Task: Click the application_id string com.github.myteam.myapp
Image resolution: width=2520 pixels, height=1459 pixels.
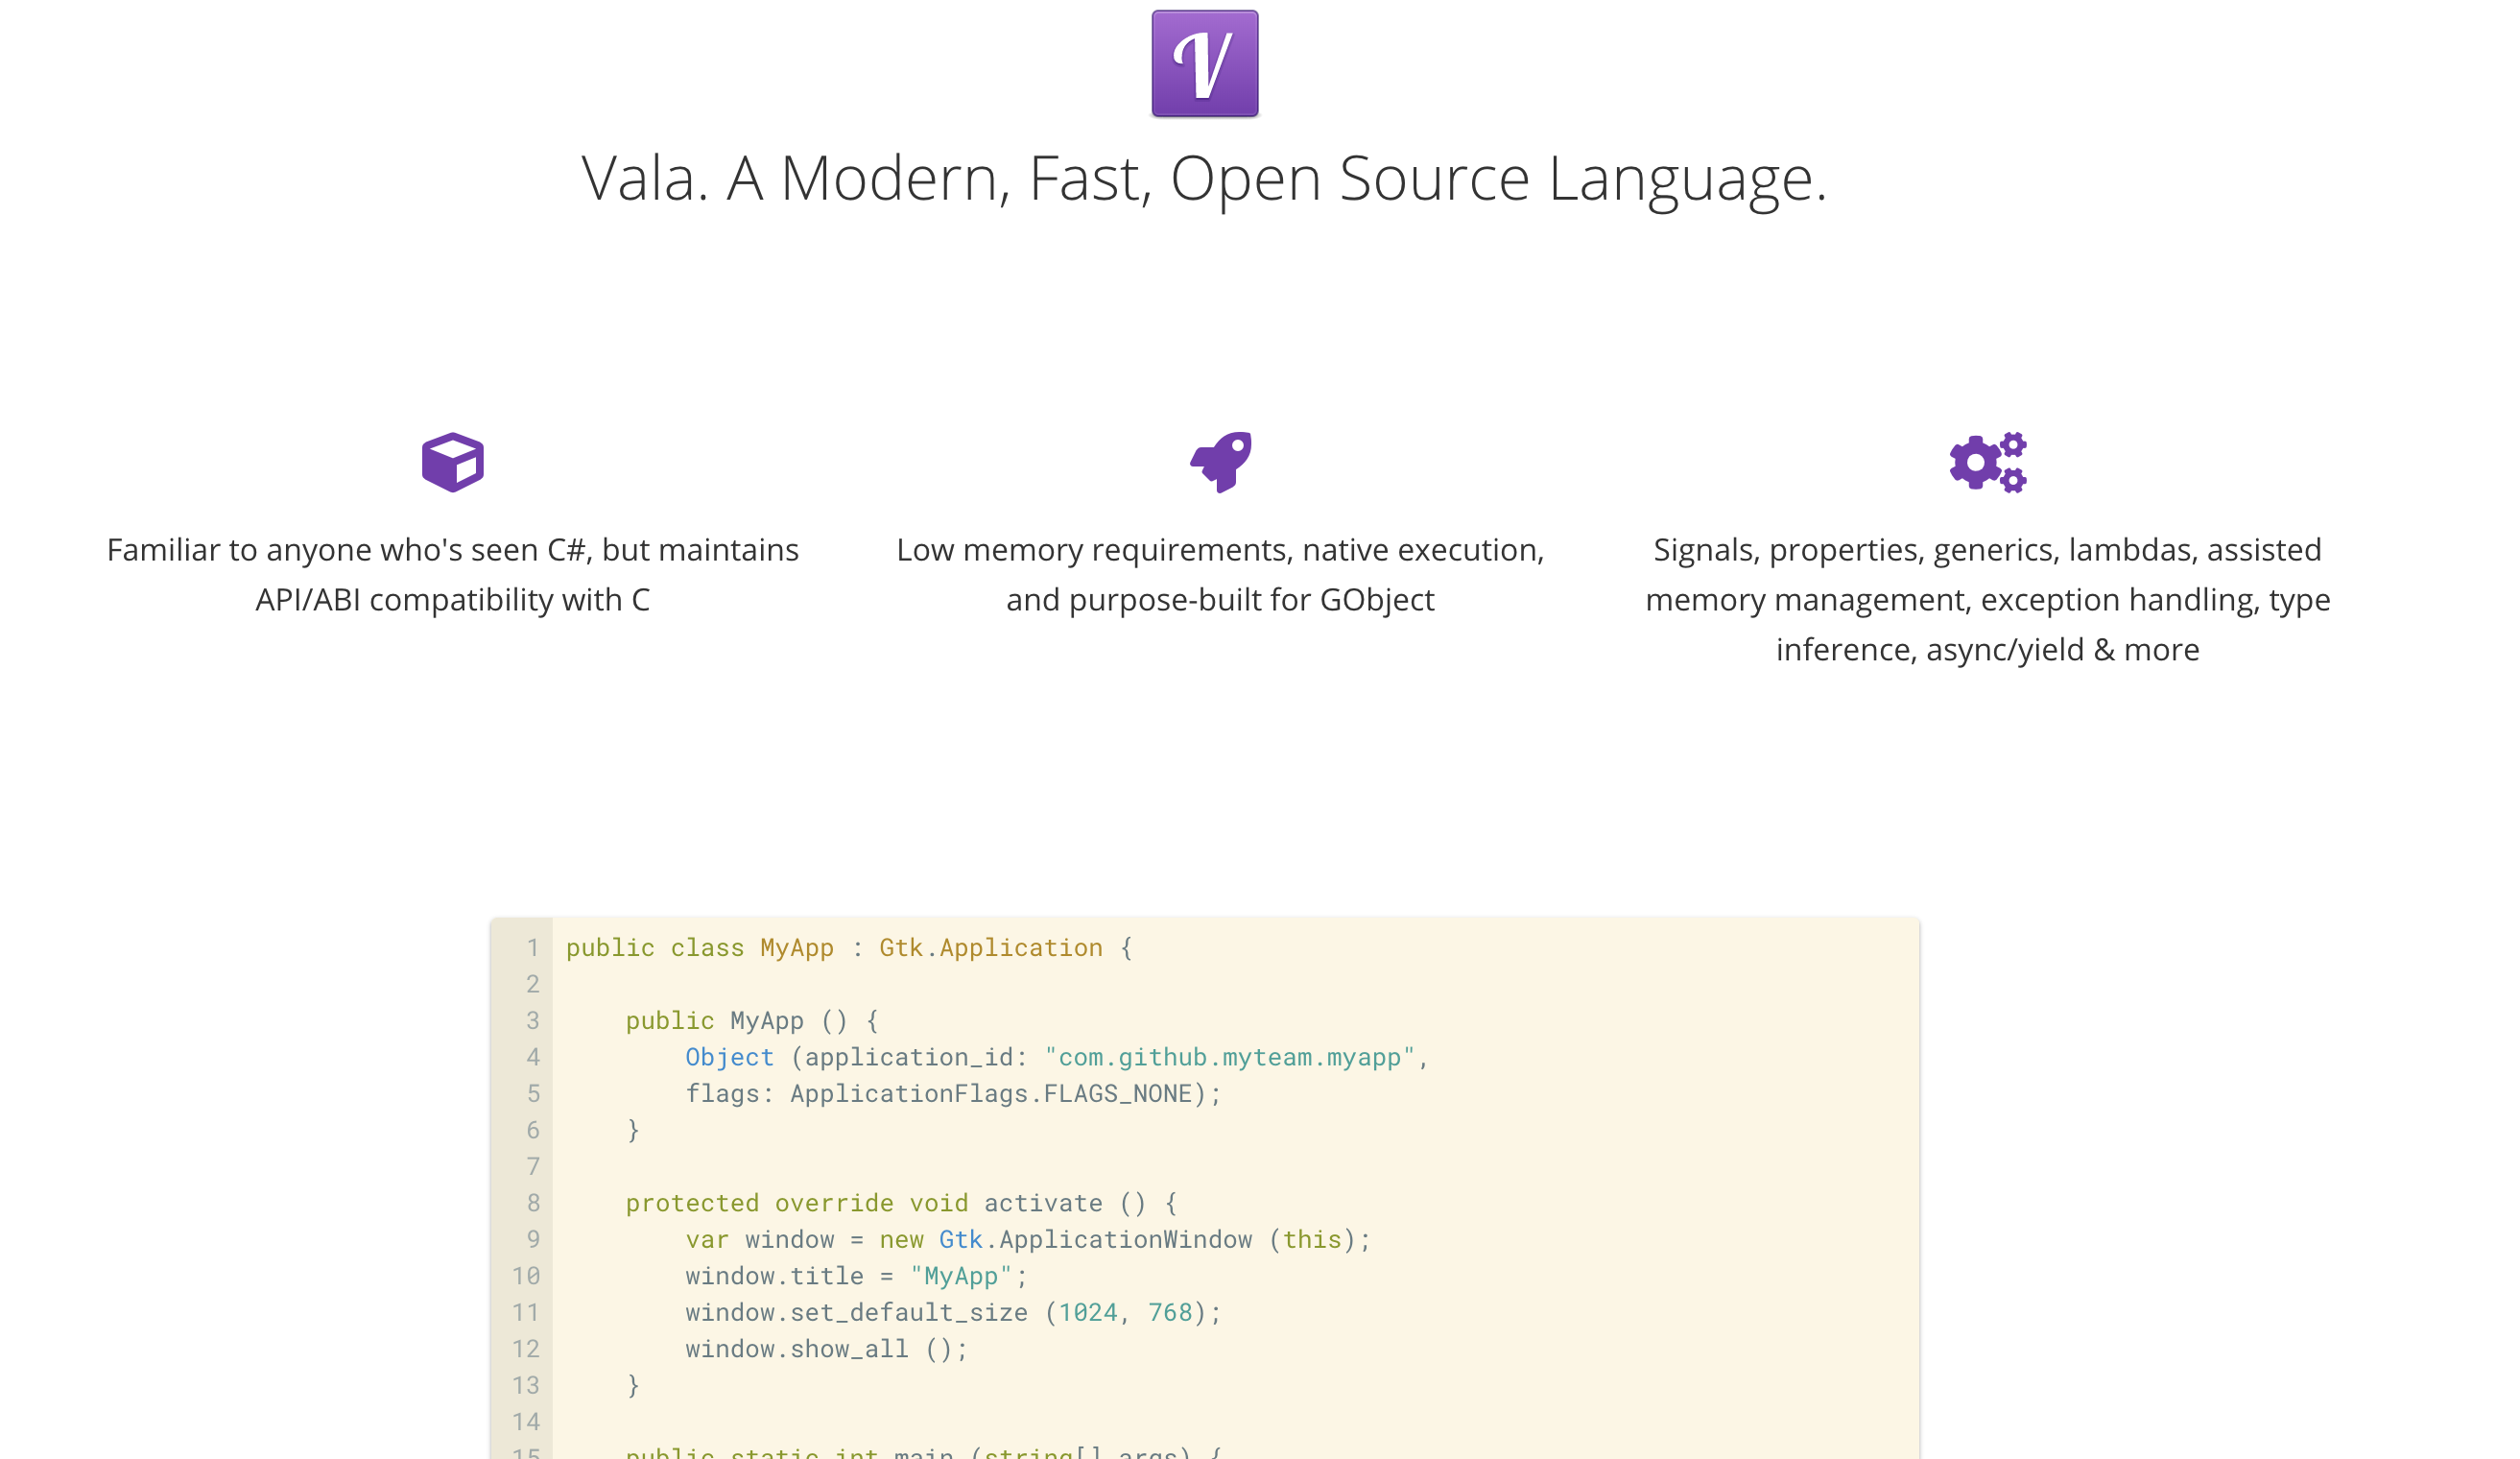Action: pyautogui.click(x=1234, y=1057)
